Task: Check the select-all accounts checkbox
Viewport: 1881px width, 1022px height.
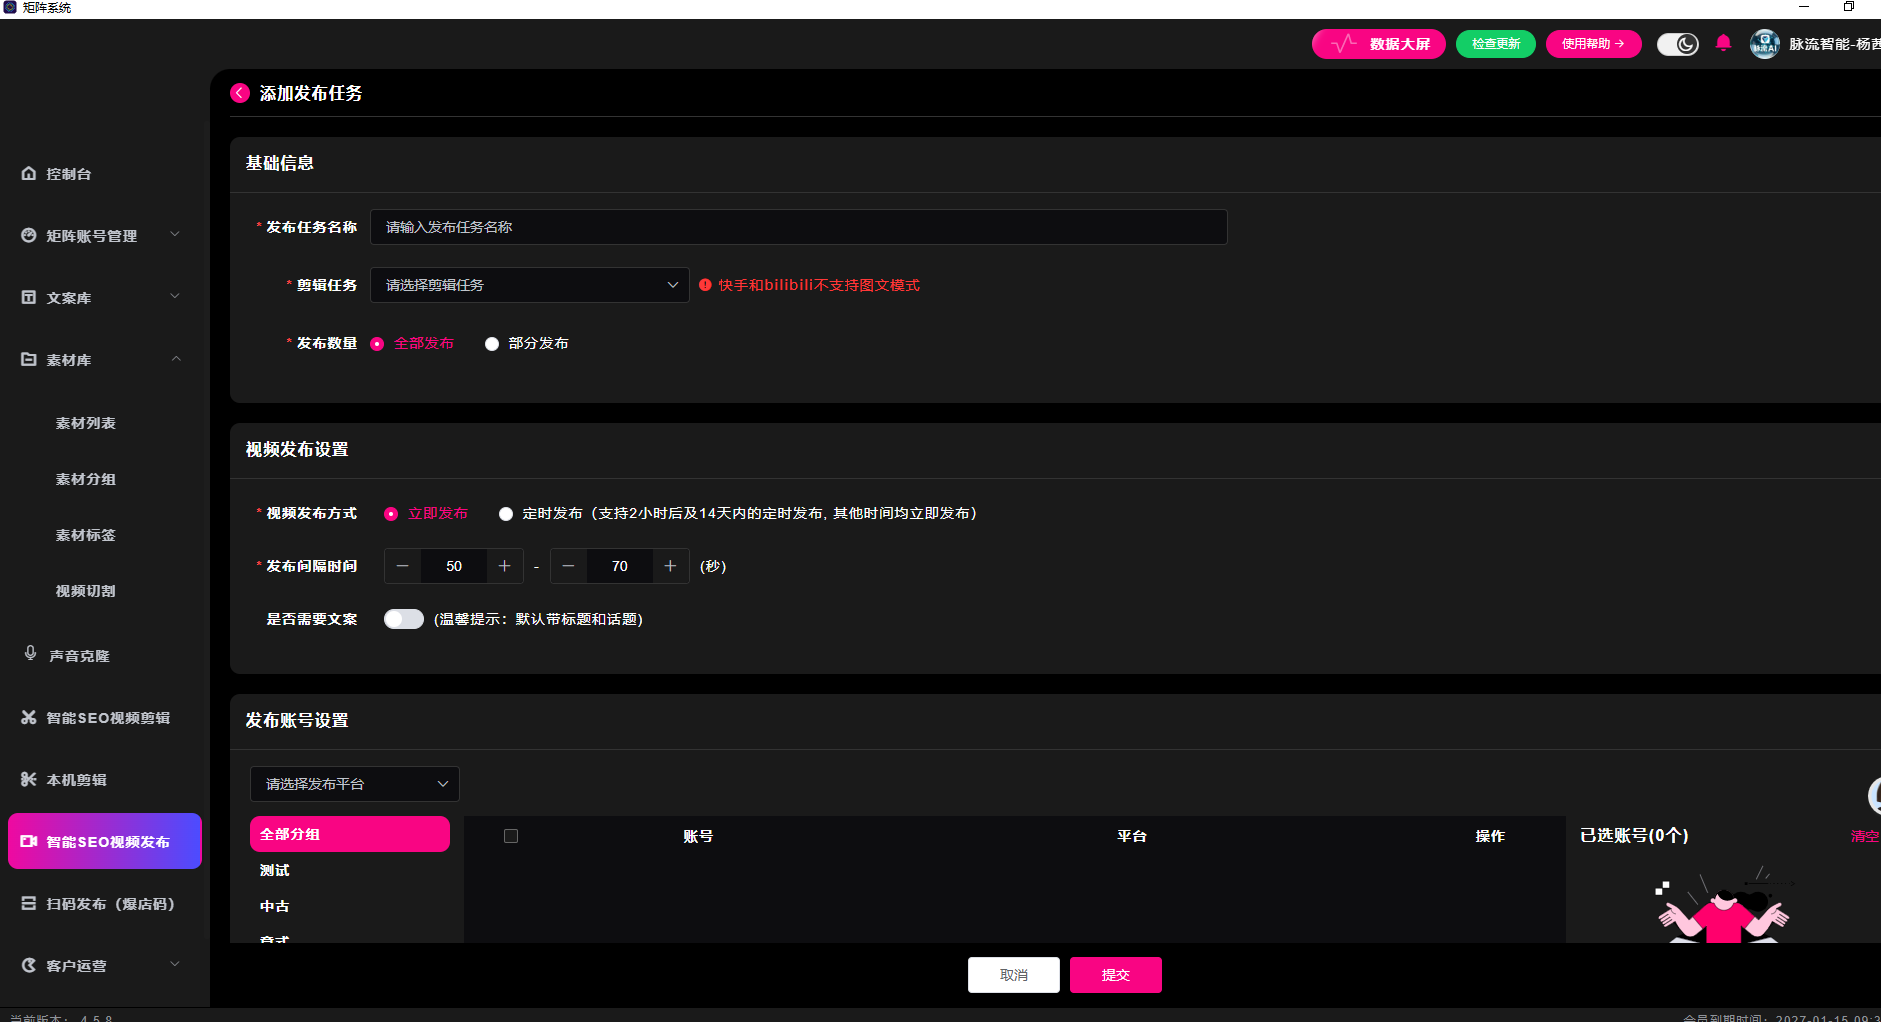Action: point(511,836)
